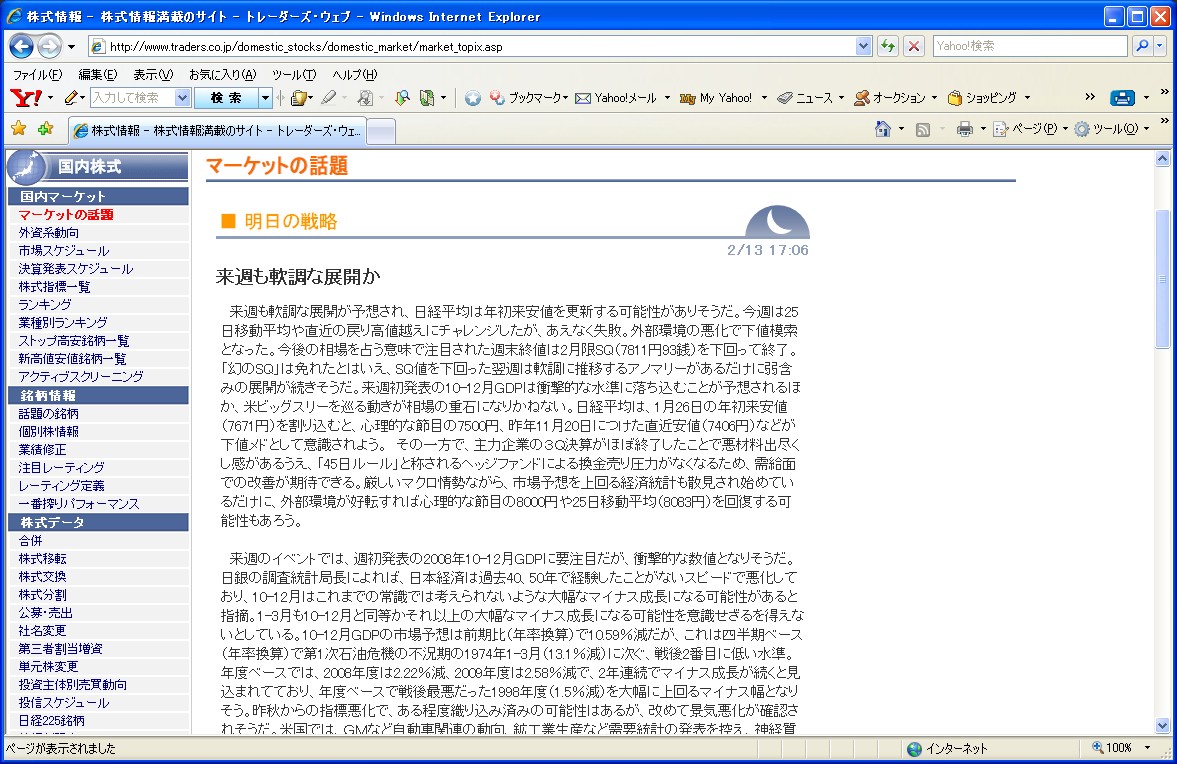
Task: Expand Yahoo toolbar overflow chevron
Action: [x=1090, y=97]
